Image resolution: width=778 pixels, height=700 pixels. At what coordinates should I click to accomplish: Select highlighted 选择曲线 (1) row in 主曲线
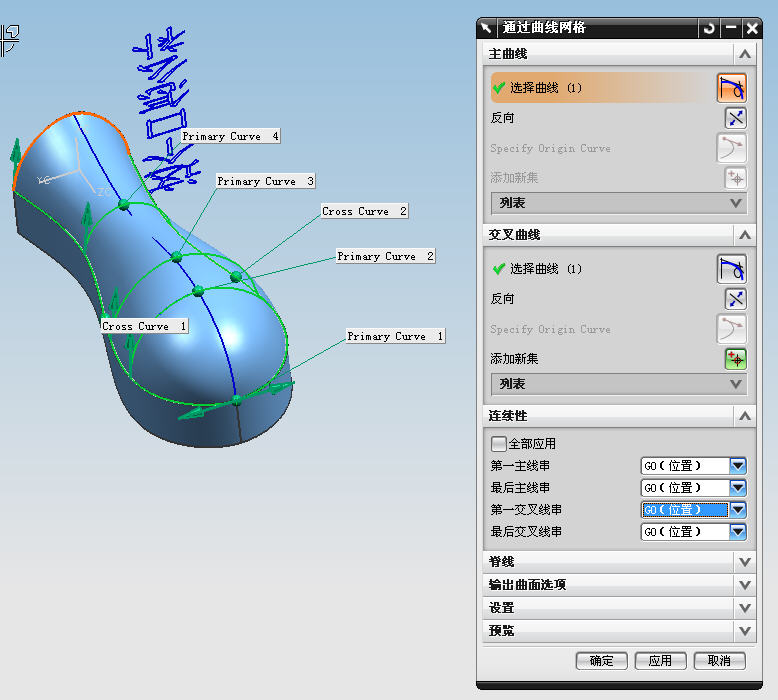(603, 88)
